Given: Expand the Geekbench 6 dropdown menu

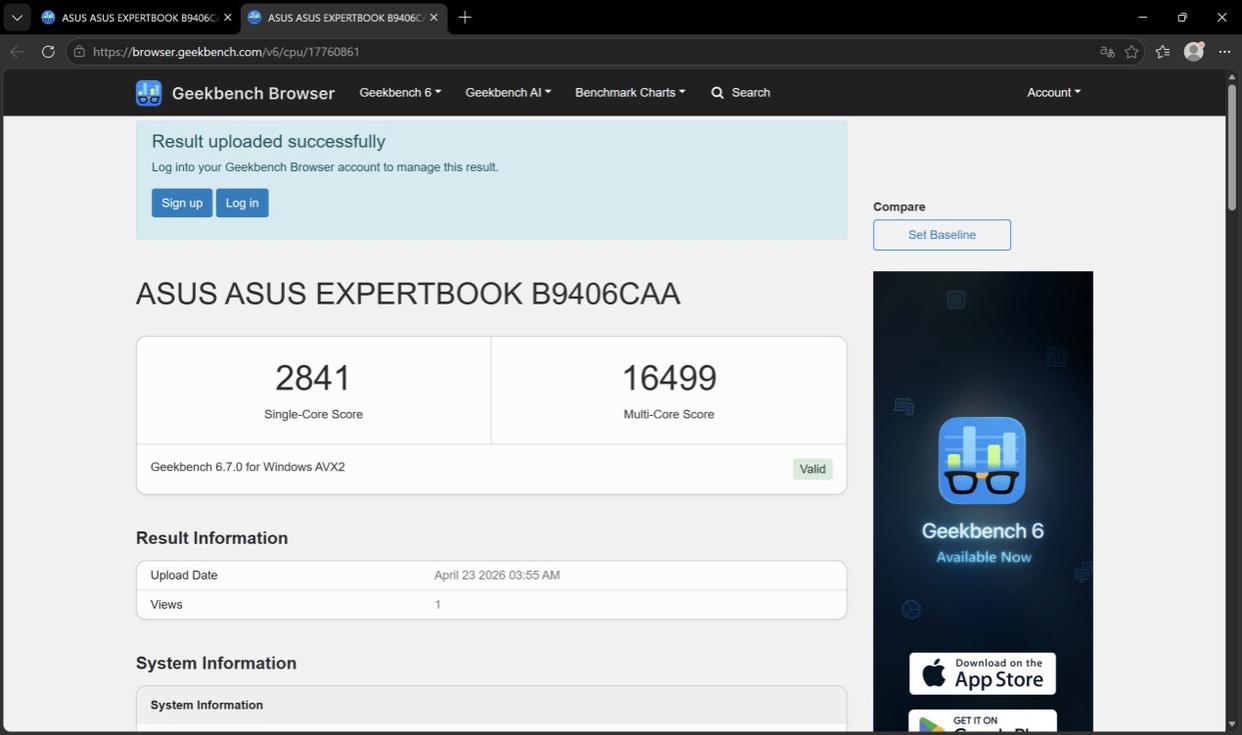Looking at the screenshot, I should pyautogui.click(x=400, y=93).
